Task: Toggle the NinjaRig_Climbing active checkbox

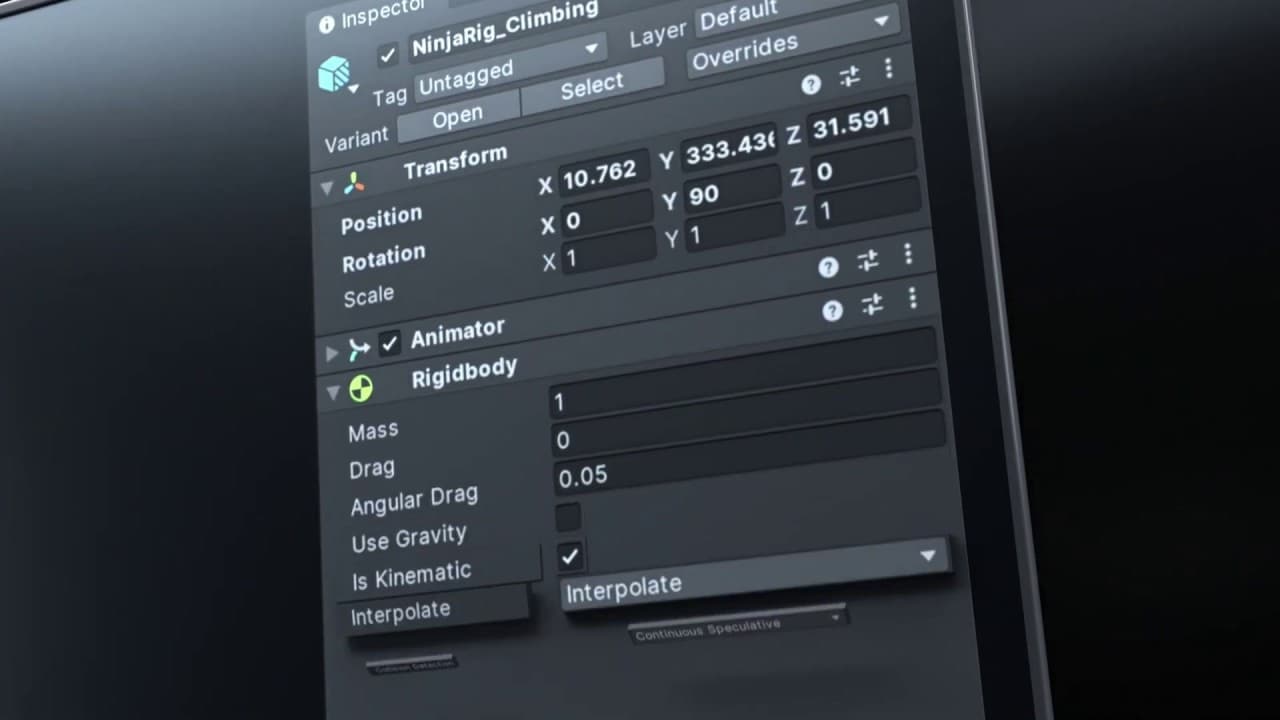Action: pyautogui.click(x=388, y=55)
